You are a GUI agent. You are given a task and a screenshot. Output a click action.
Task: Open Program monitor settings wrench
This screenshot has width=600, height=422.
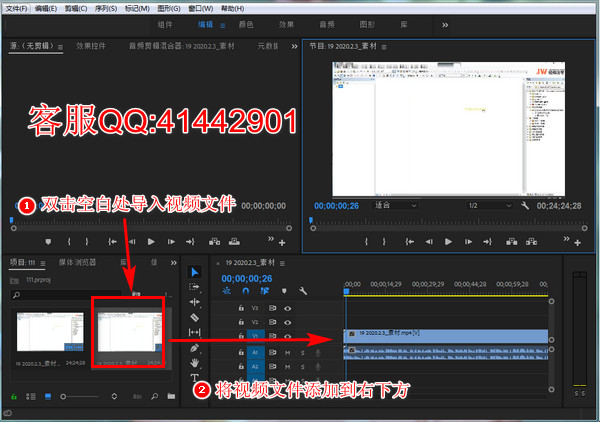(x=525, y=206)
